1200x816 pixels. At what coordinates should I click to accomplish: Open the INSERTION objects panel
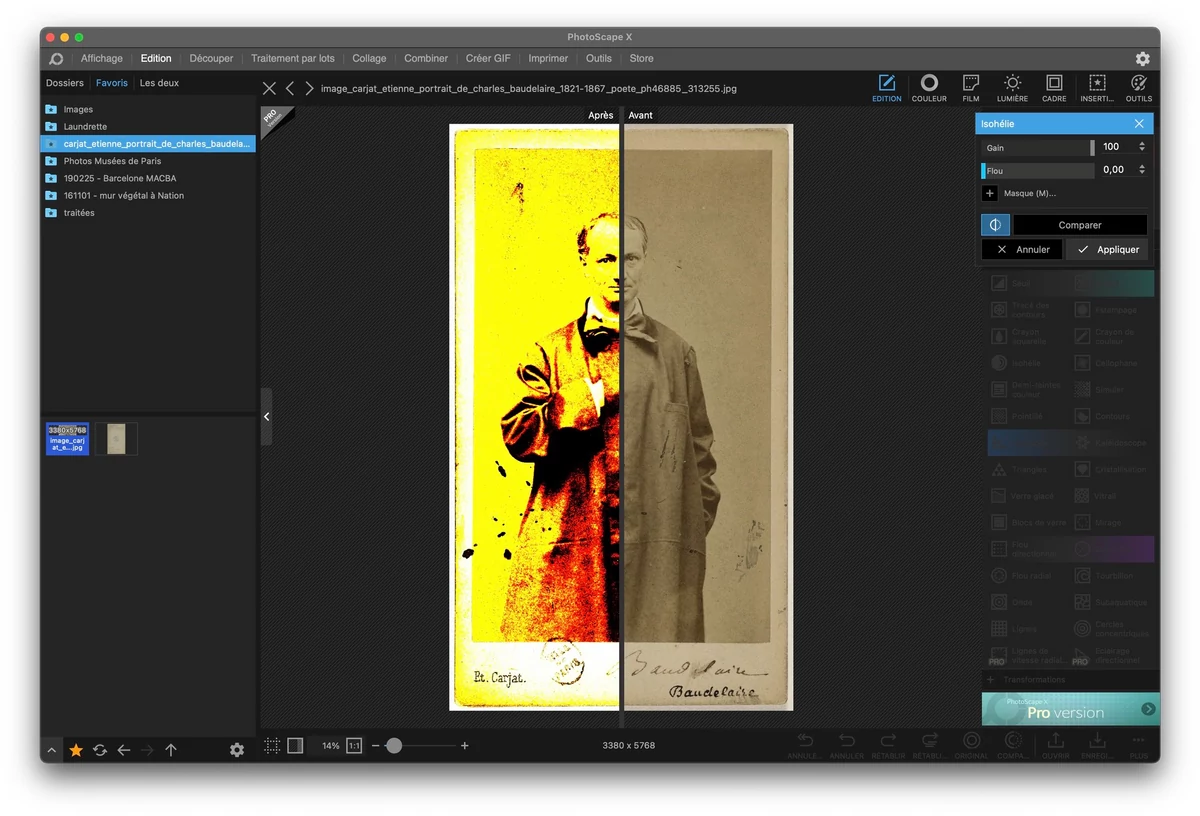pos(1097,88)
